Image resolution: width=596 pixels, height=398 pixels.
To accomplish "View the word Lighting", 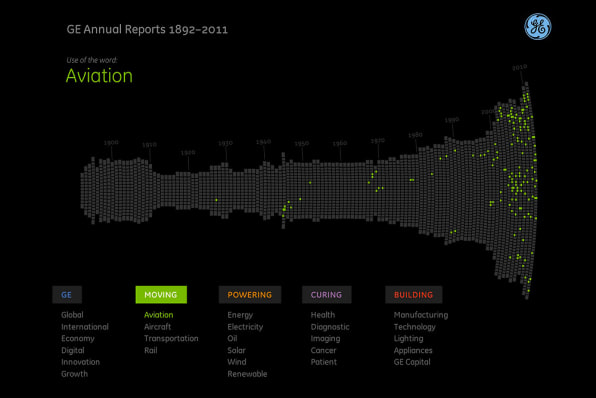I will pyautogui.click(x=408, y=339).
